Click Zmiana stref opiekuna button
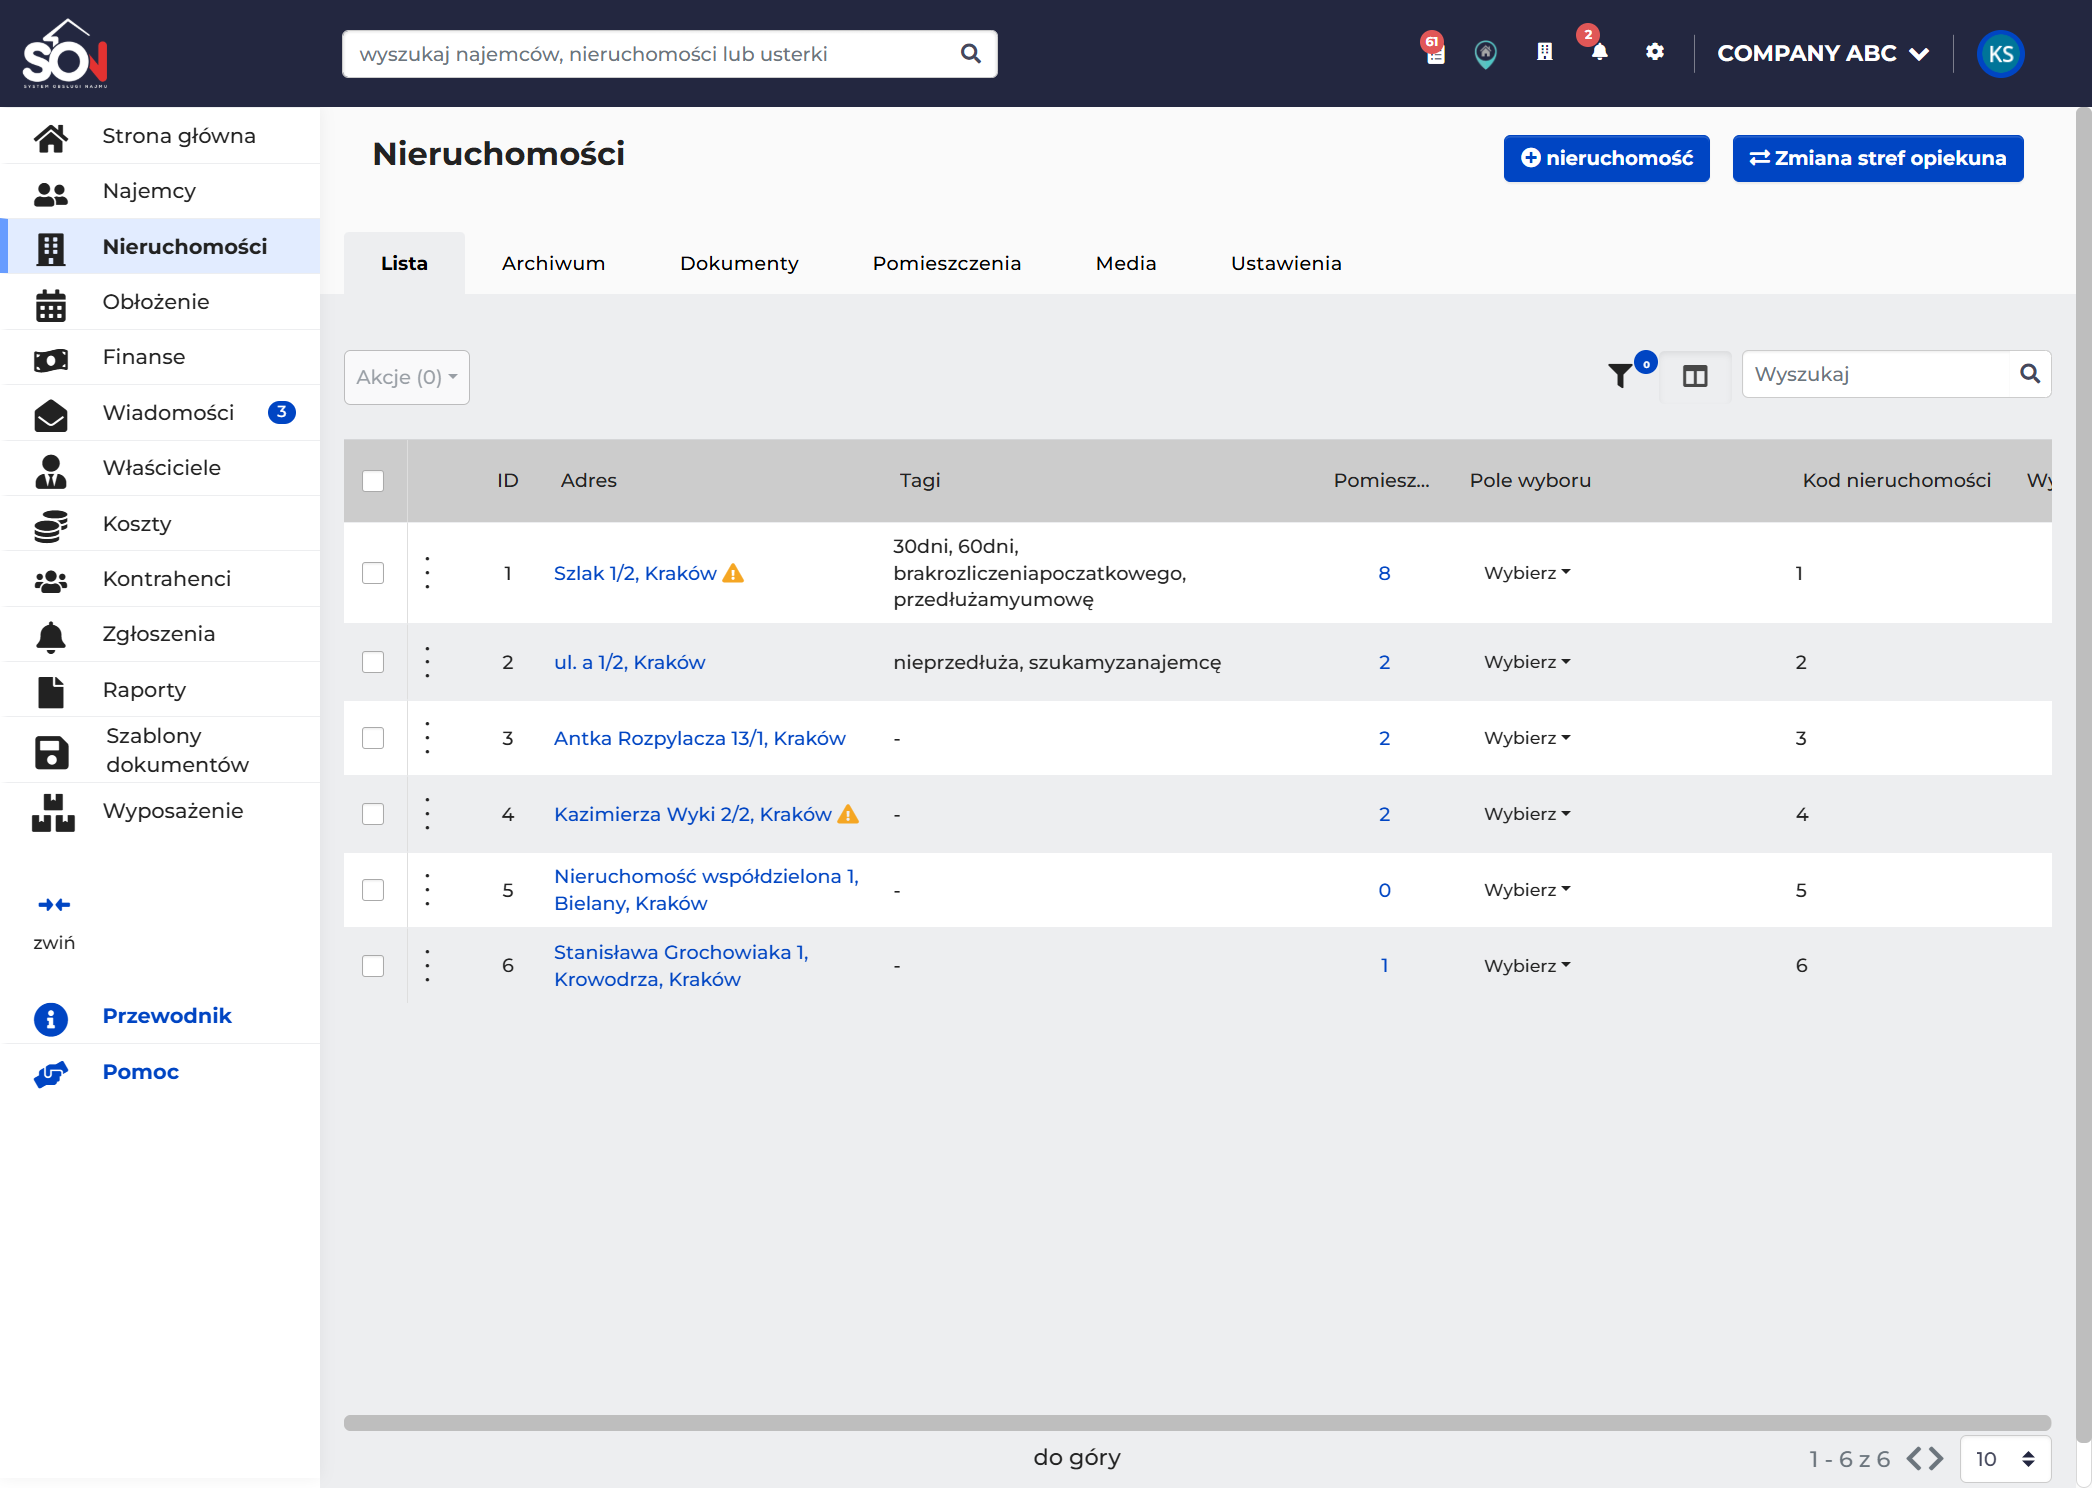The height and width of the screenshot is (1488, 2092). pos(1878,158)
